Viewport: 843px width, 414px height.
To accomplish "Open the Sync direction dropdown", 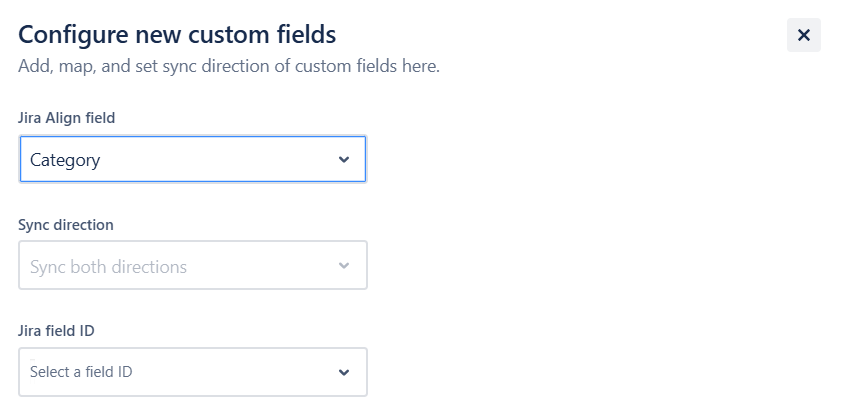I will click(193, 266).
